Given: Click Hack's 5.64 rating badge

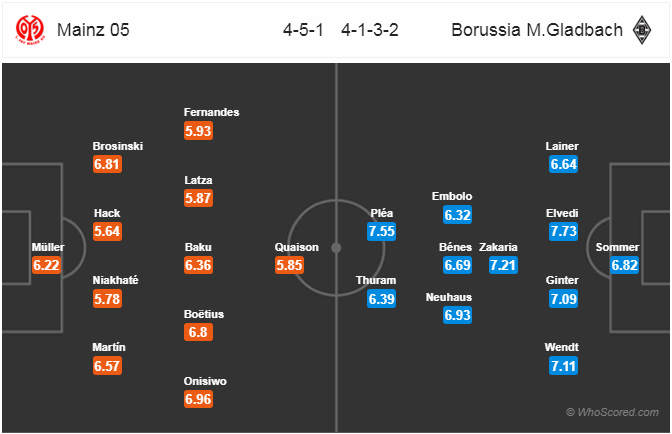Looking at the screenshot, I should (107, 231).
